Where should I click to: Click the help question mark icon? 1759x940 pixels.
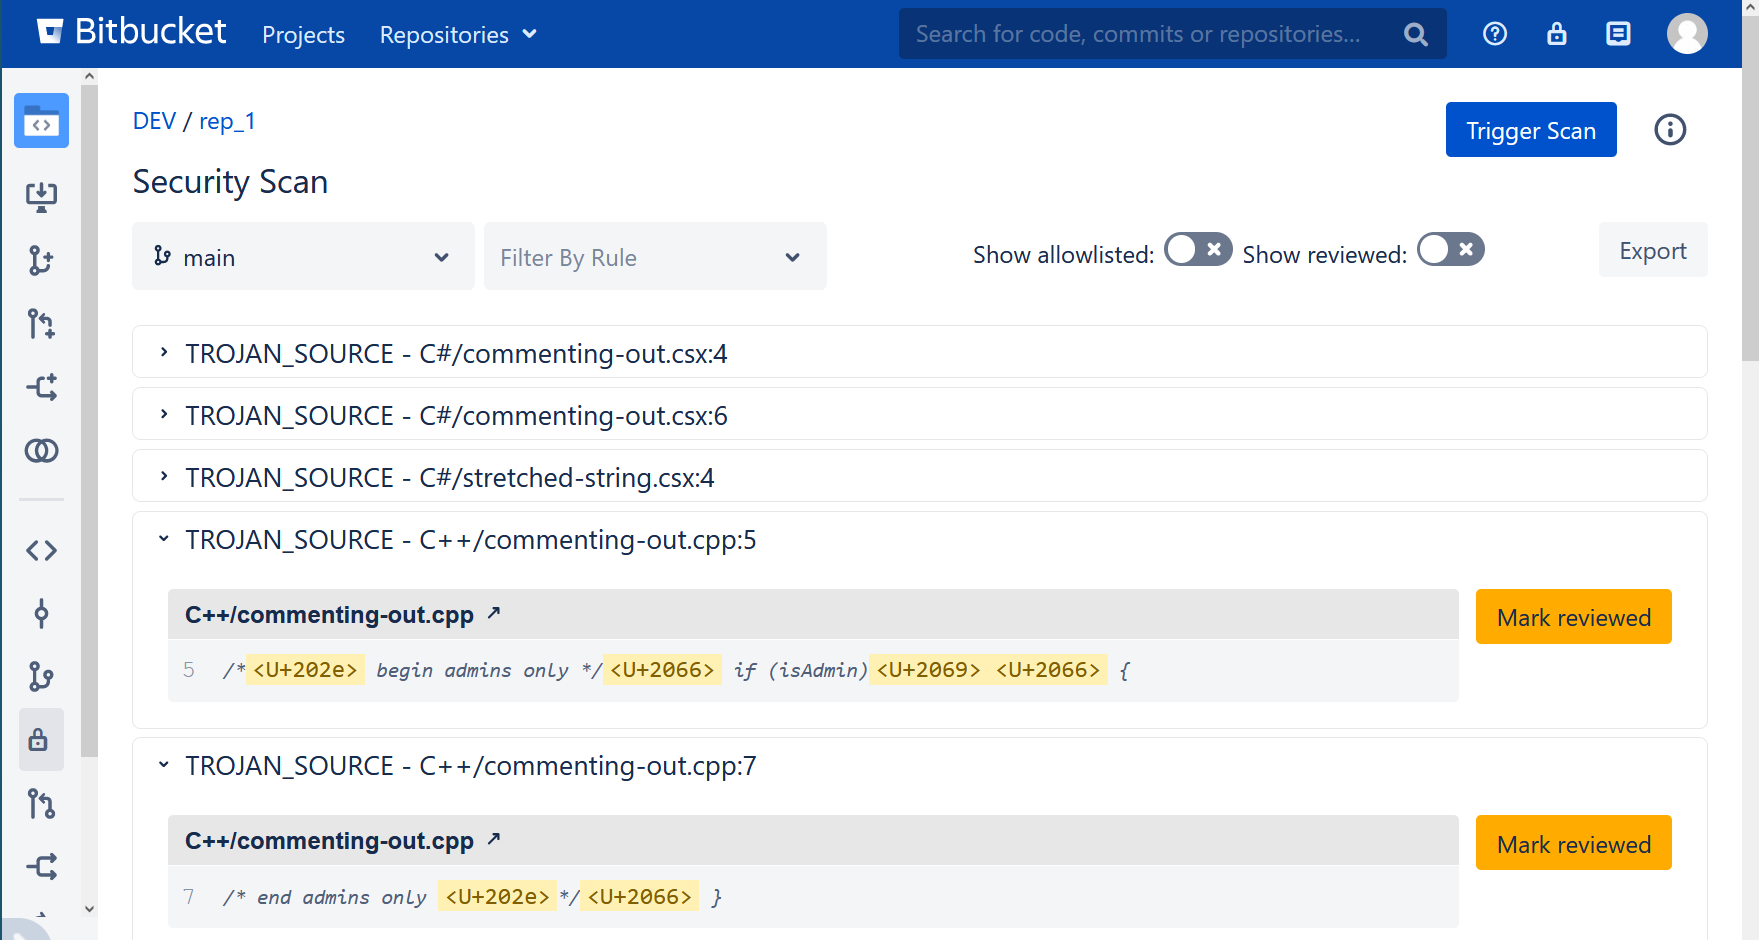pyautogui.click(x=1494, y=34)
